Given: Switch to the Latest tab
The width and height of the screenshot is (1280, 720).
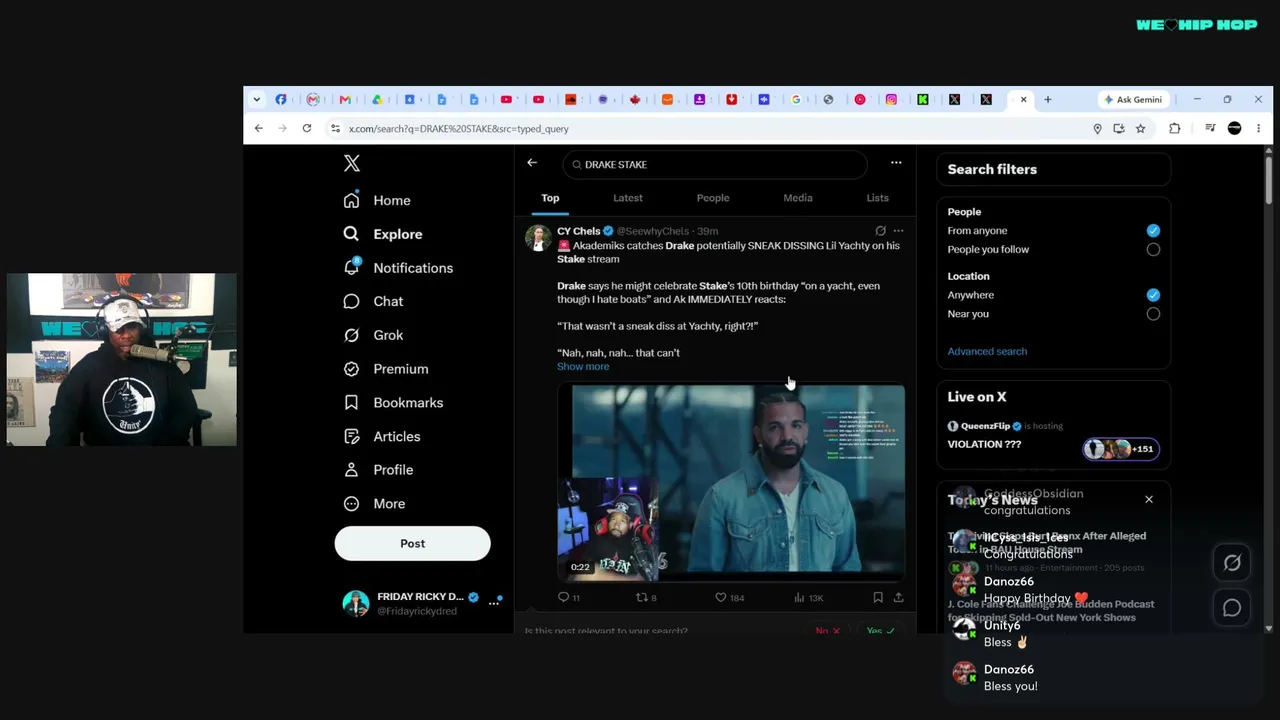Looking at the screenshot, I should point(628,198).
